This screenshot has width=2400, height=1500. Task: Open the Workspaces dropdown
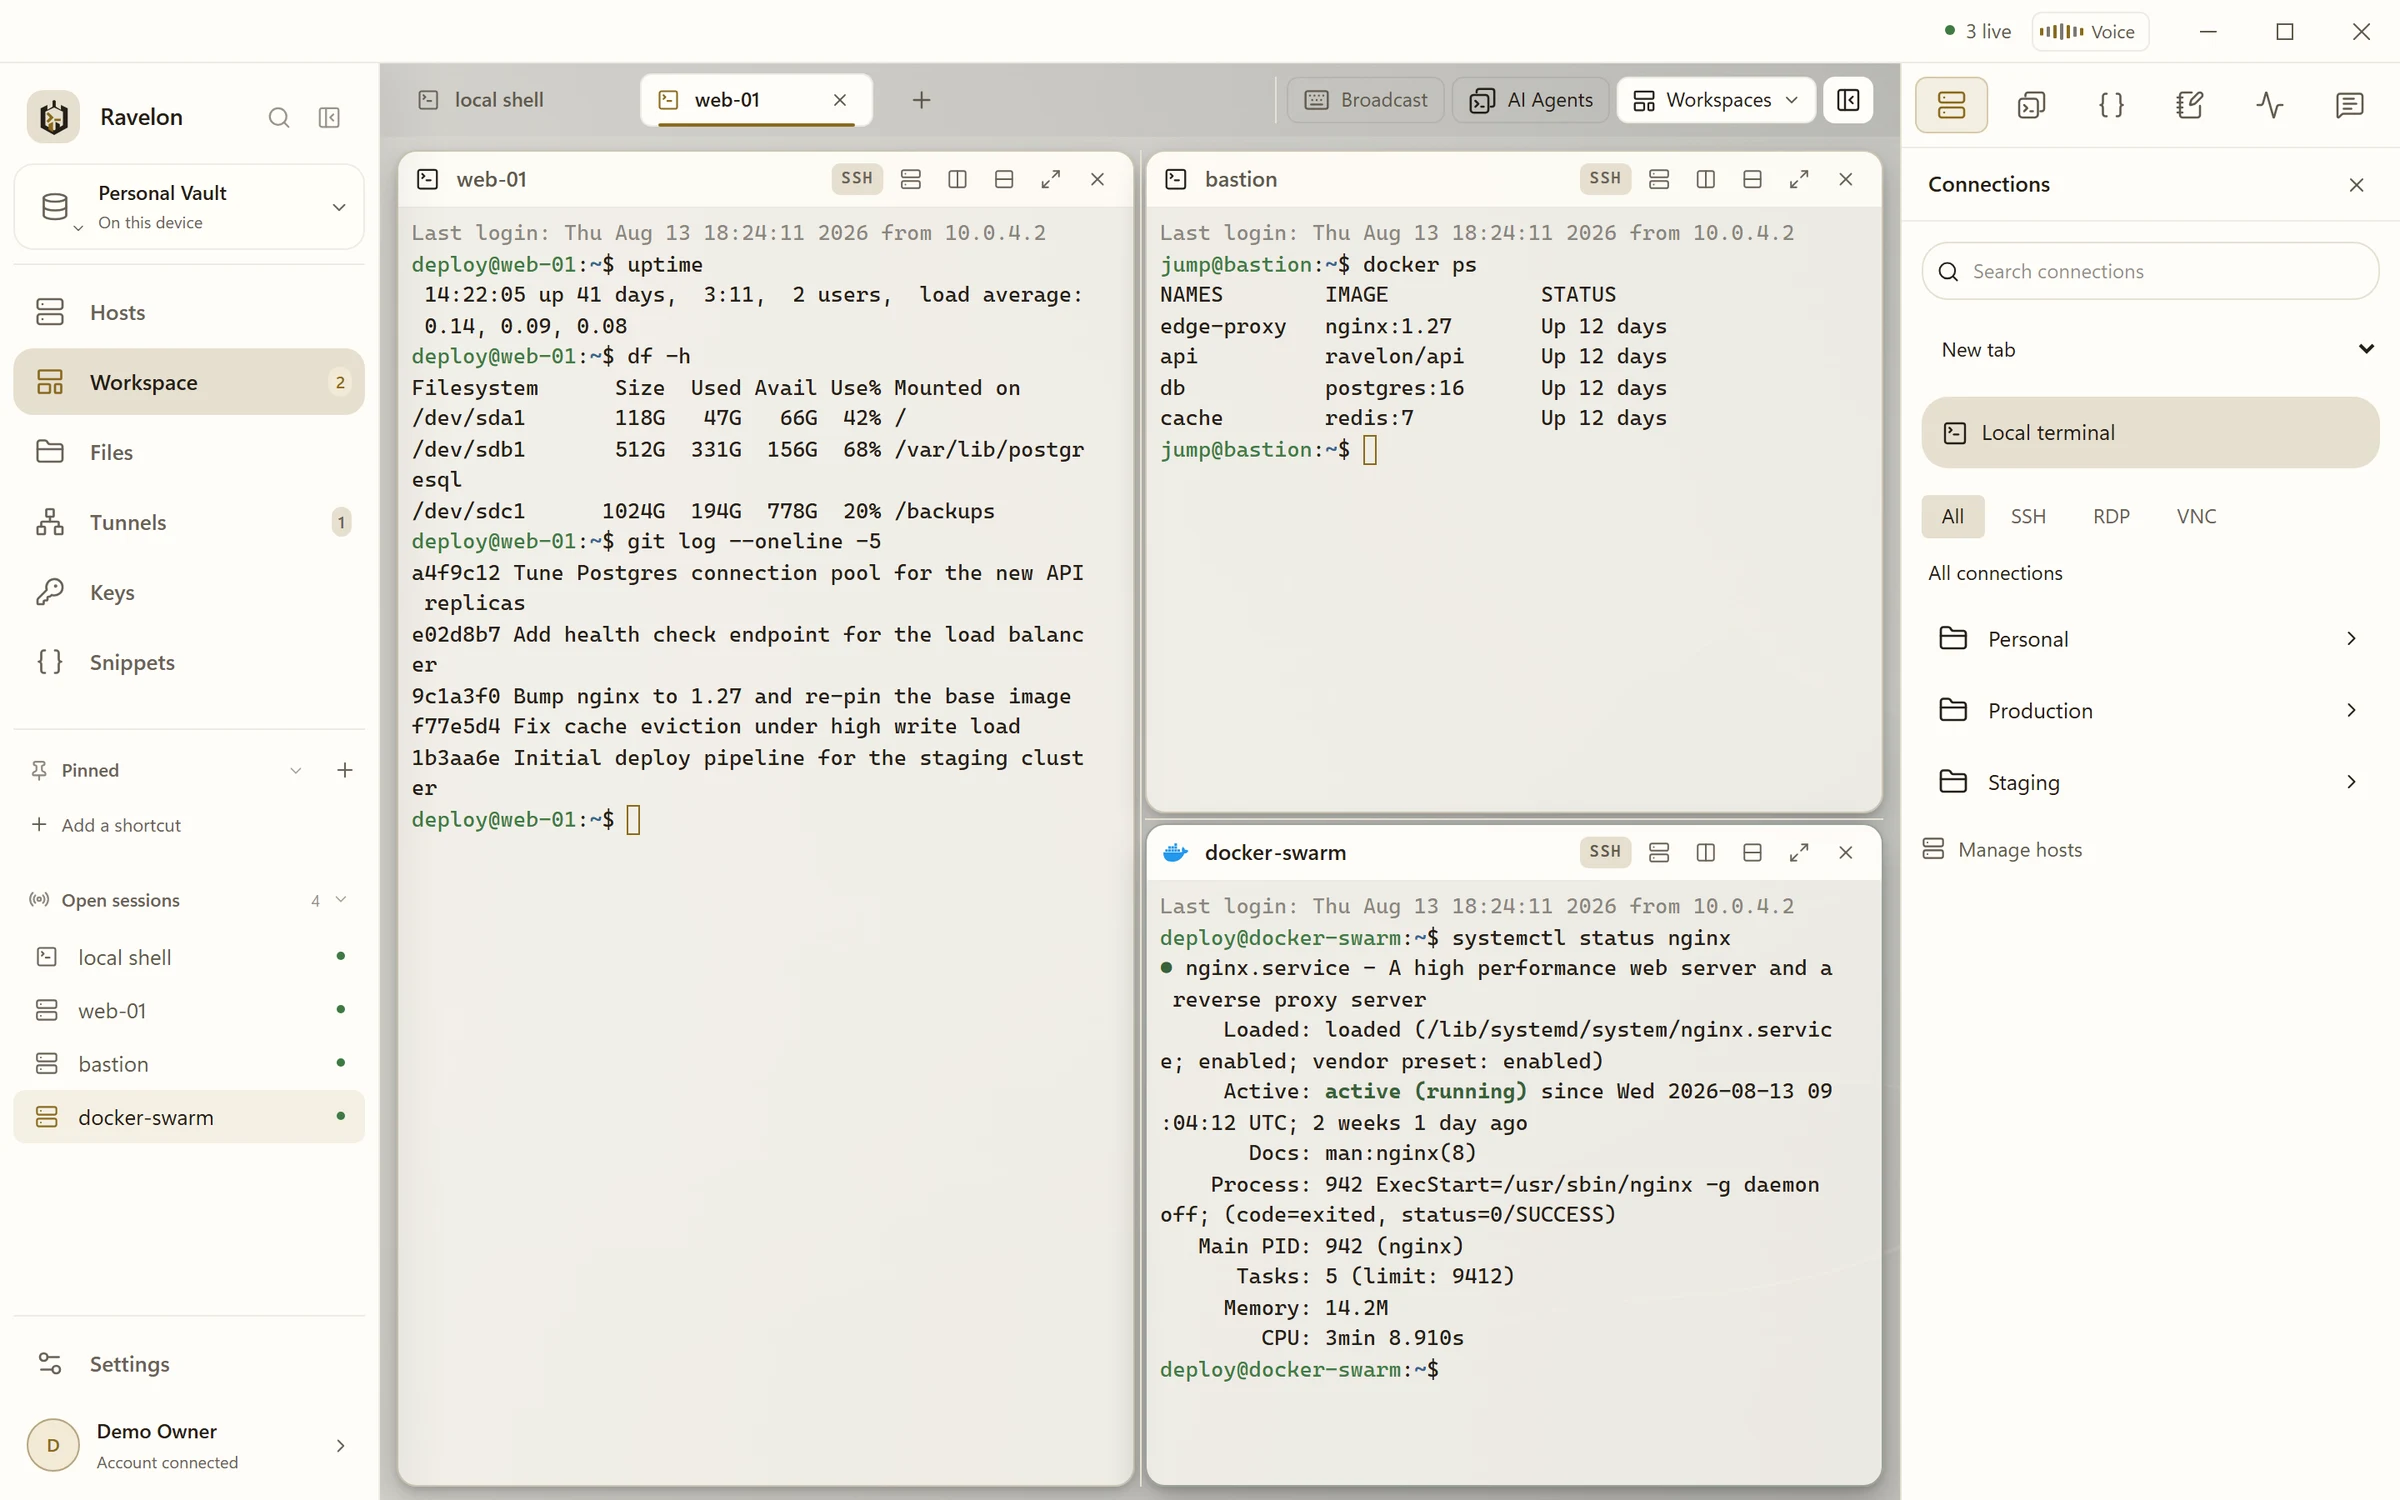[1716, 100]
